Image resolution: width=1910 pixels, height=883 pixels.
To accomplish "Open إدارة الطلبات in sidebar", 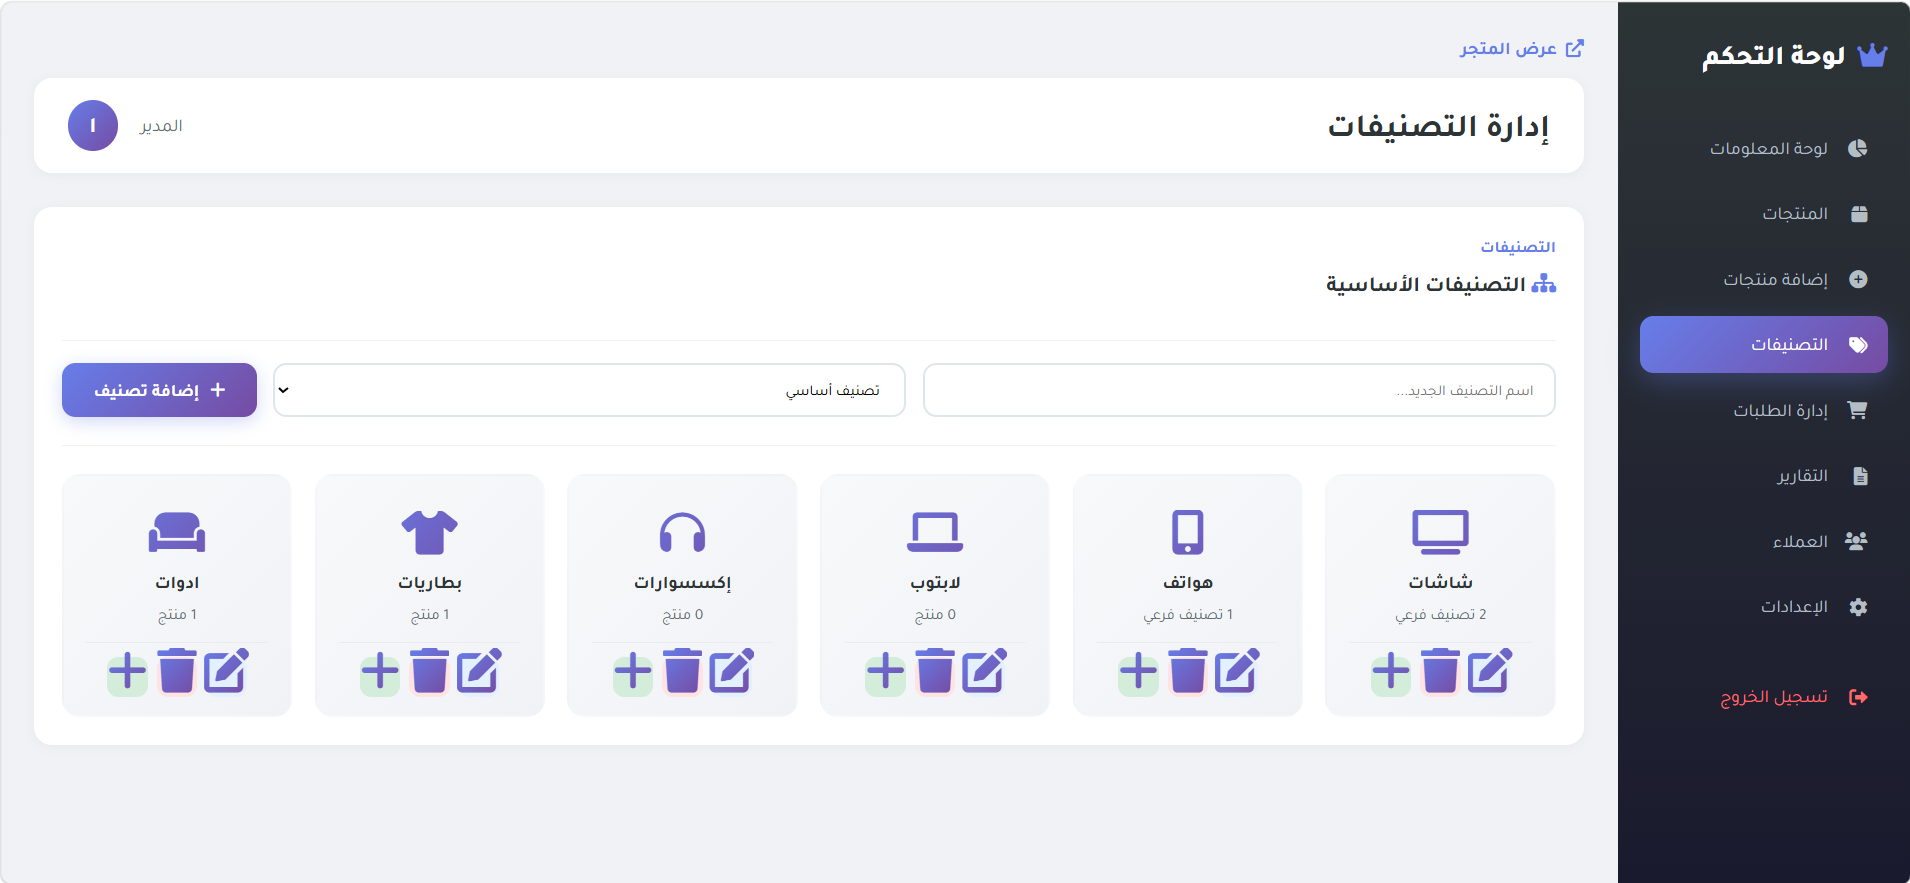I will coord(1764,410).
